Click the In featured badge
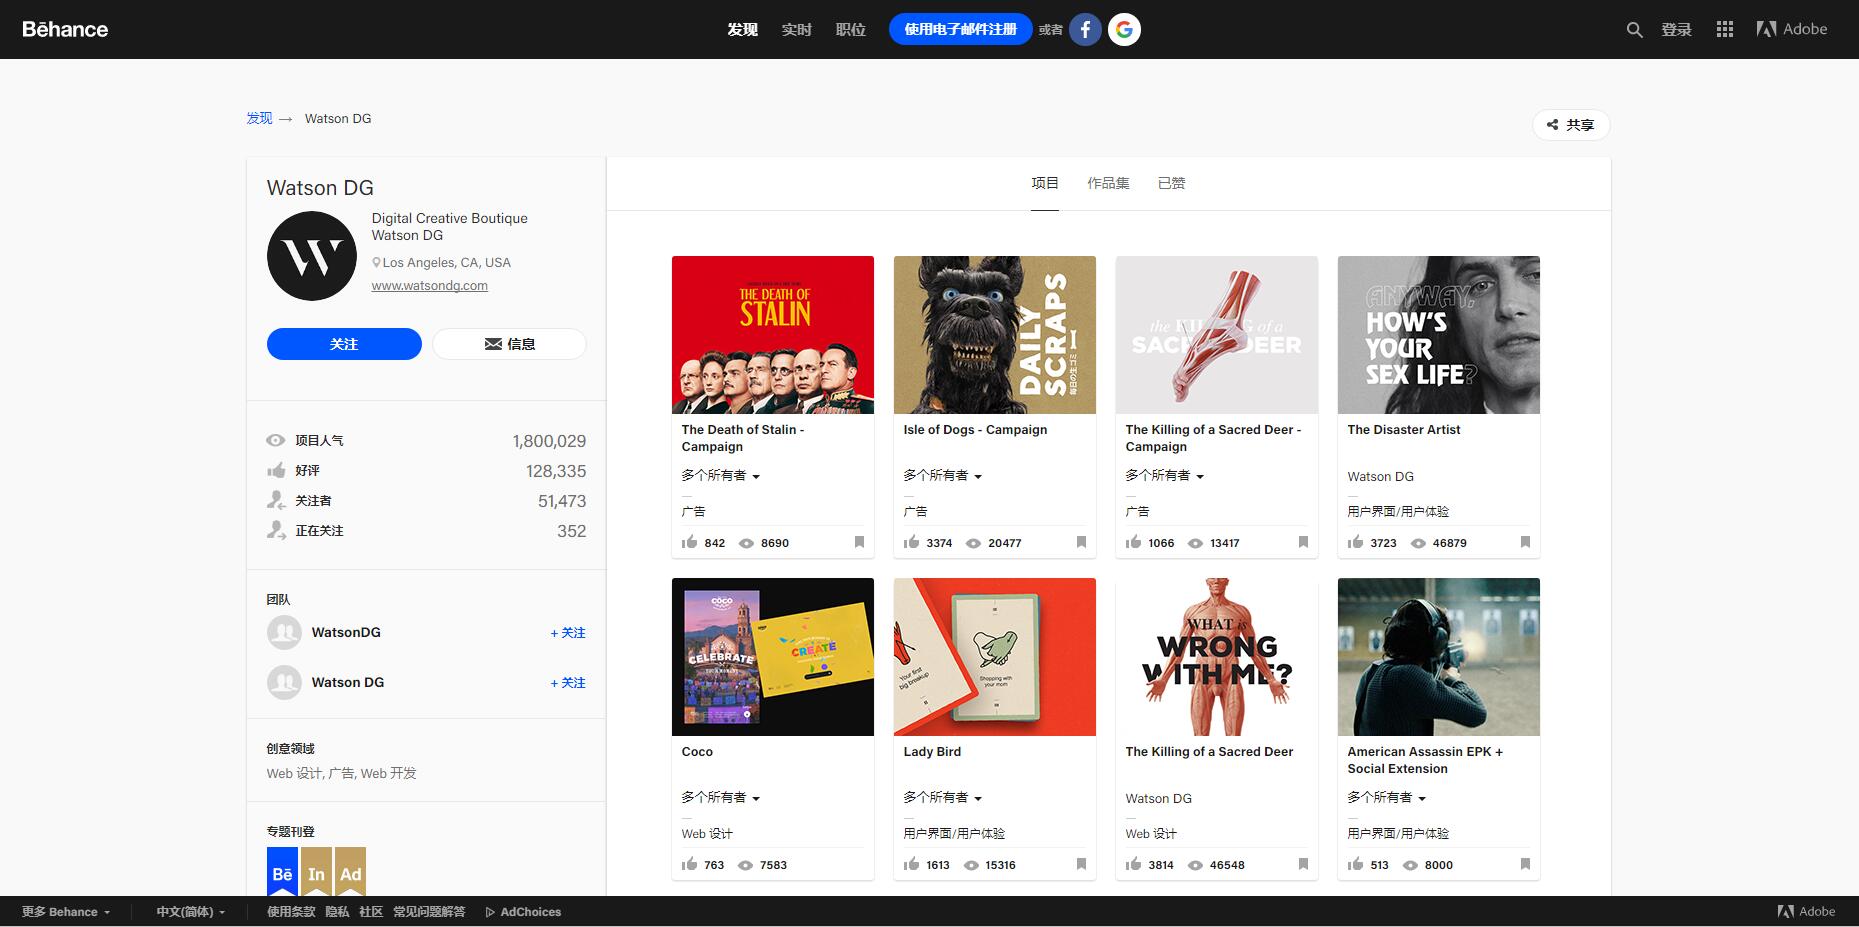Image resolution: width=1859 pixels, height=927 pixels. 316,872
